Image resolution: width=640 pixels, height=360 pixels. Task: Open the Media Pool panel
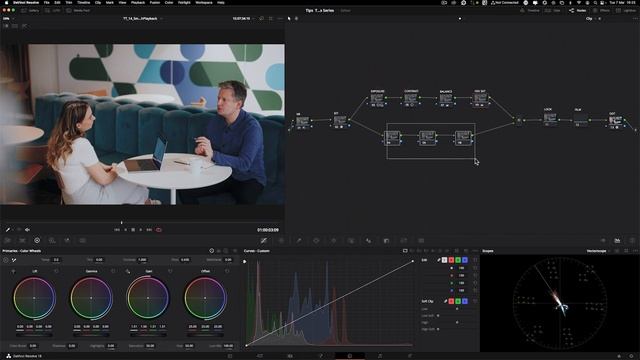click(x=79, y=11)
